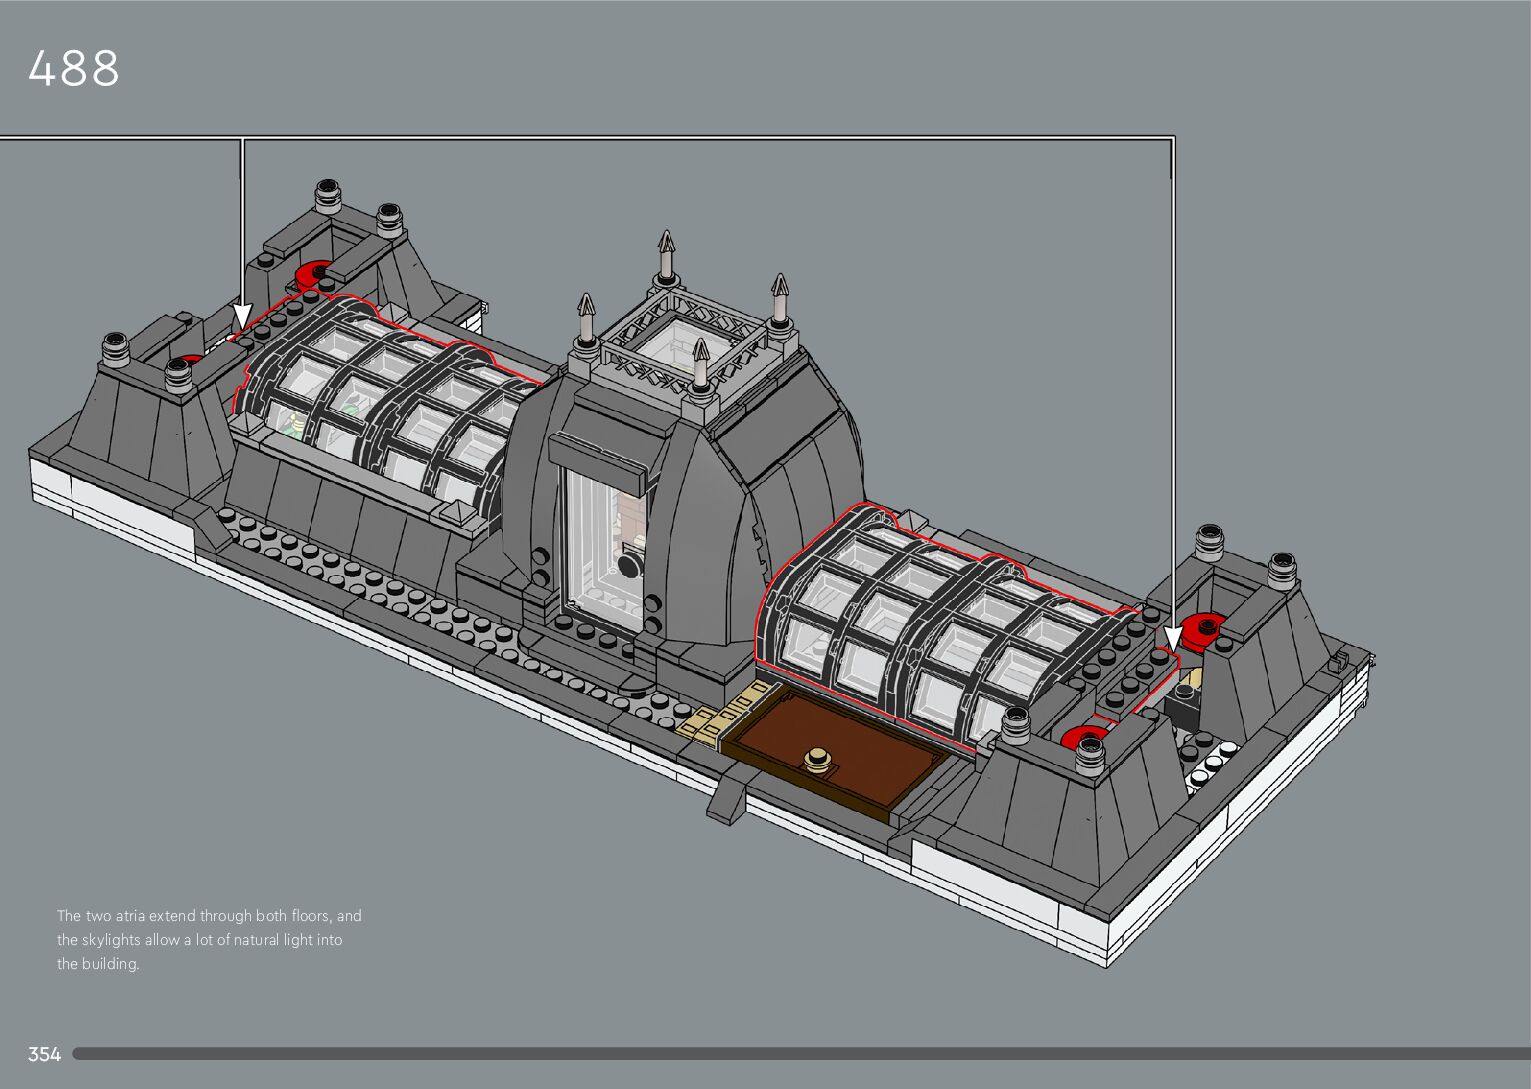Viewport: 1531px width, 1089px height.
Task: Click the horizontal callout line at the top
Action: [700, 137]
